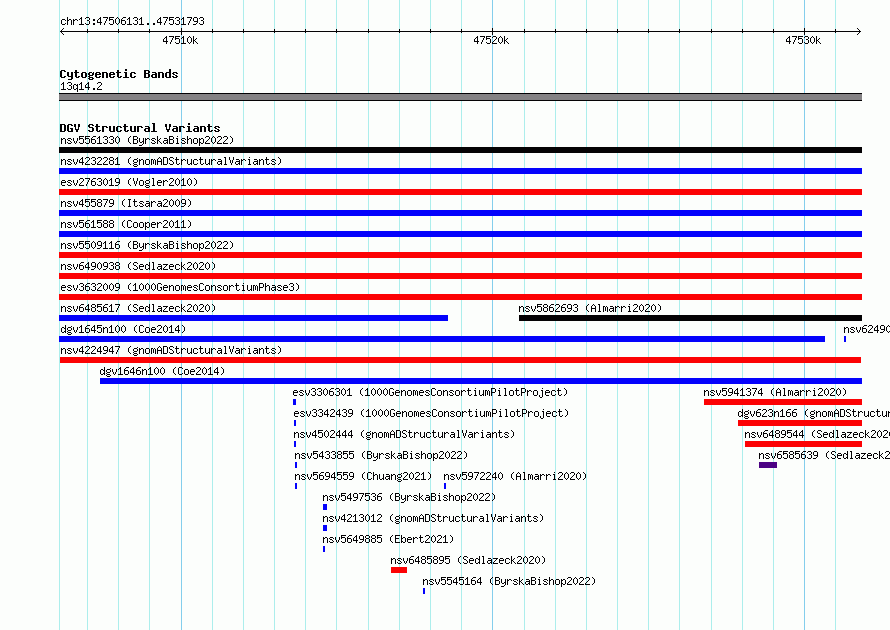This screenshot has height=630, width=890.
Task: Click the nsv5972240 (Almarri2020) label
Action: [x=515, y=476]
